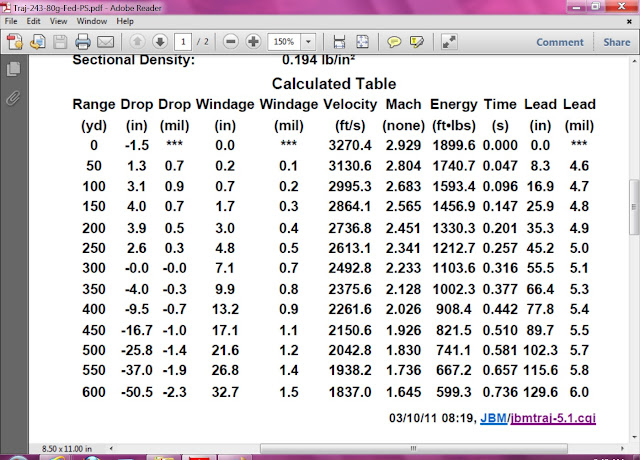Viewport: 640px width, 460px height.
Task: Go to next page arrow
Action: point(160,41)
